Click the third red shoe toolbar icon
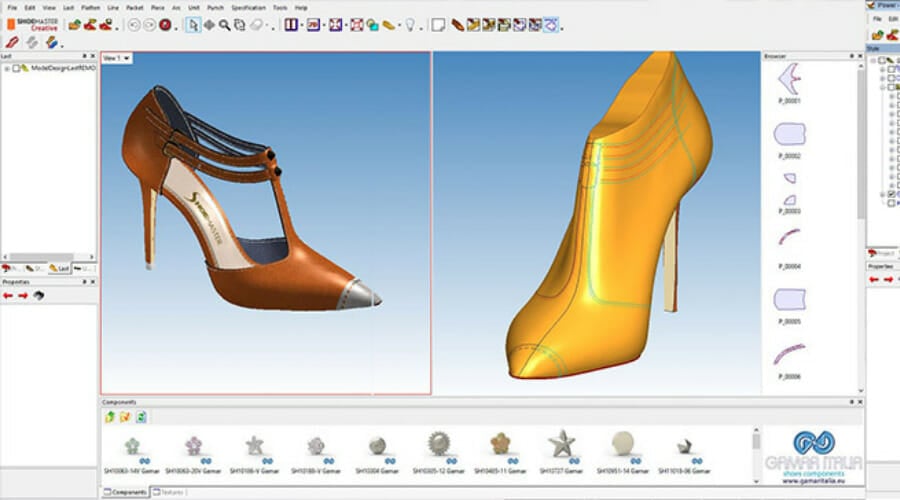Screen dimensions: 900x500 click(106, 25)
